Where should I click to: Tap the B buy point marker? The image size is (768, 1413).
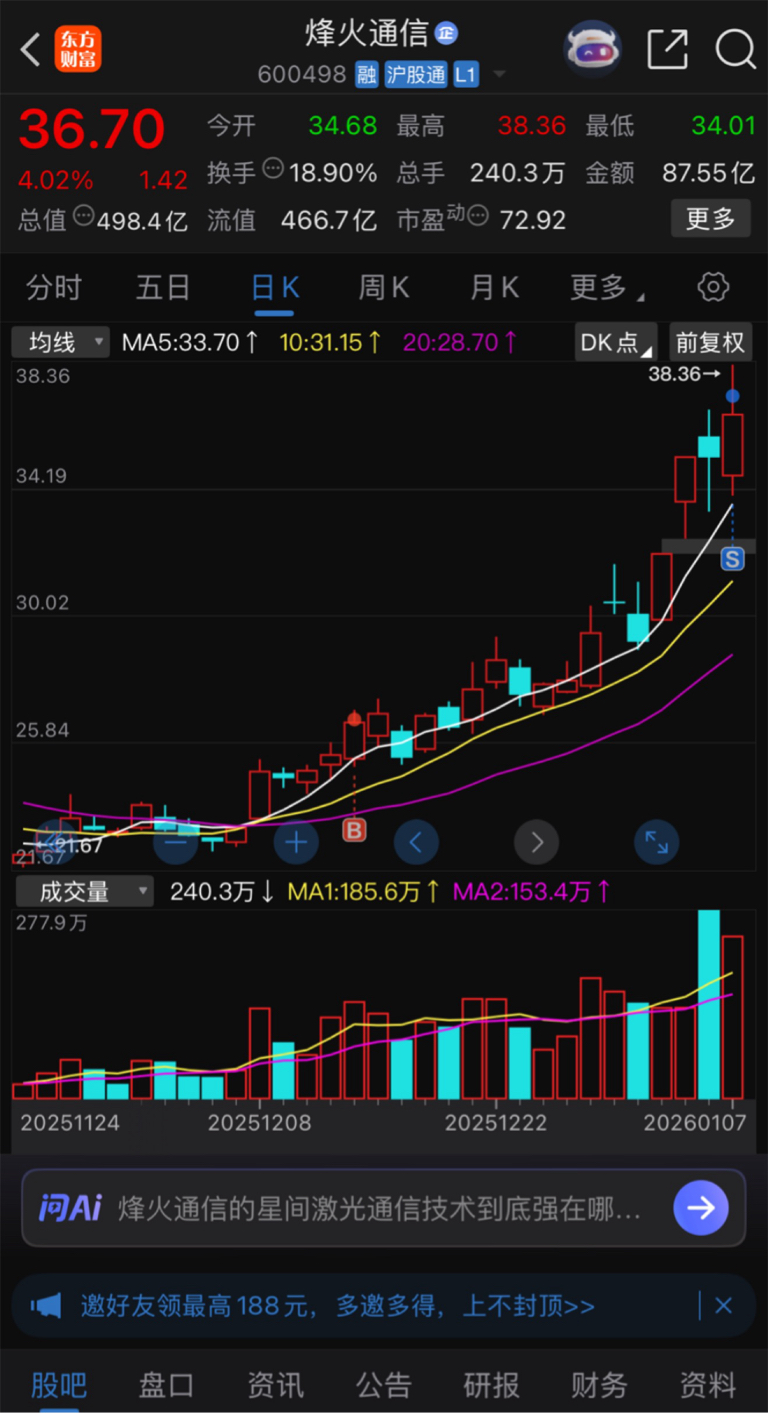point(354,830)
